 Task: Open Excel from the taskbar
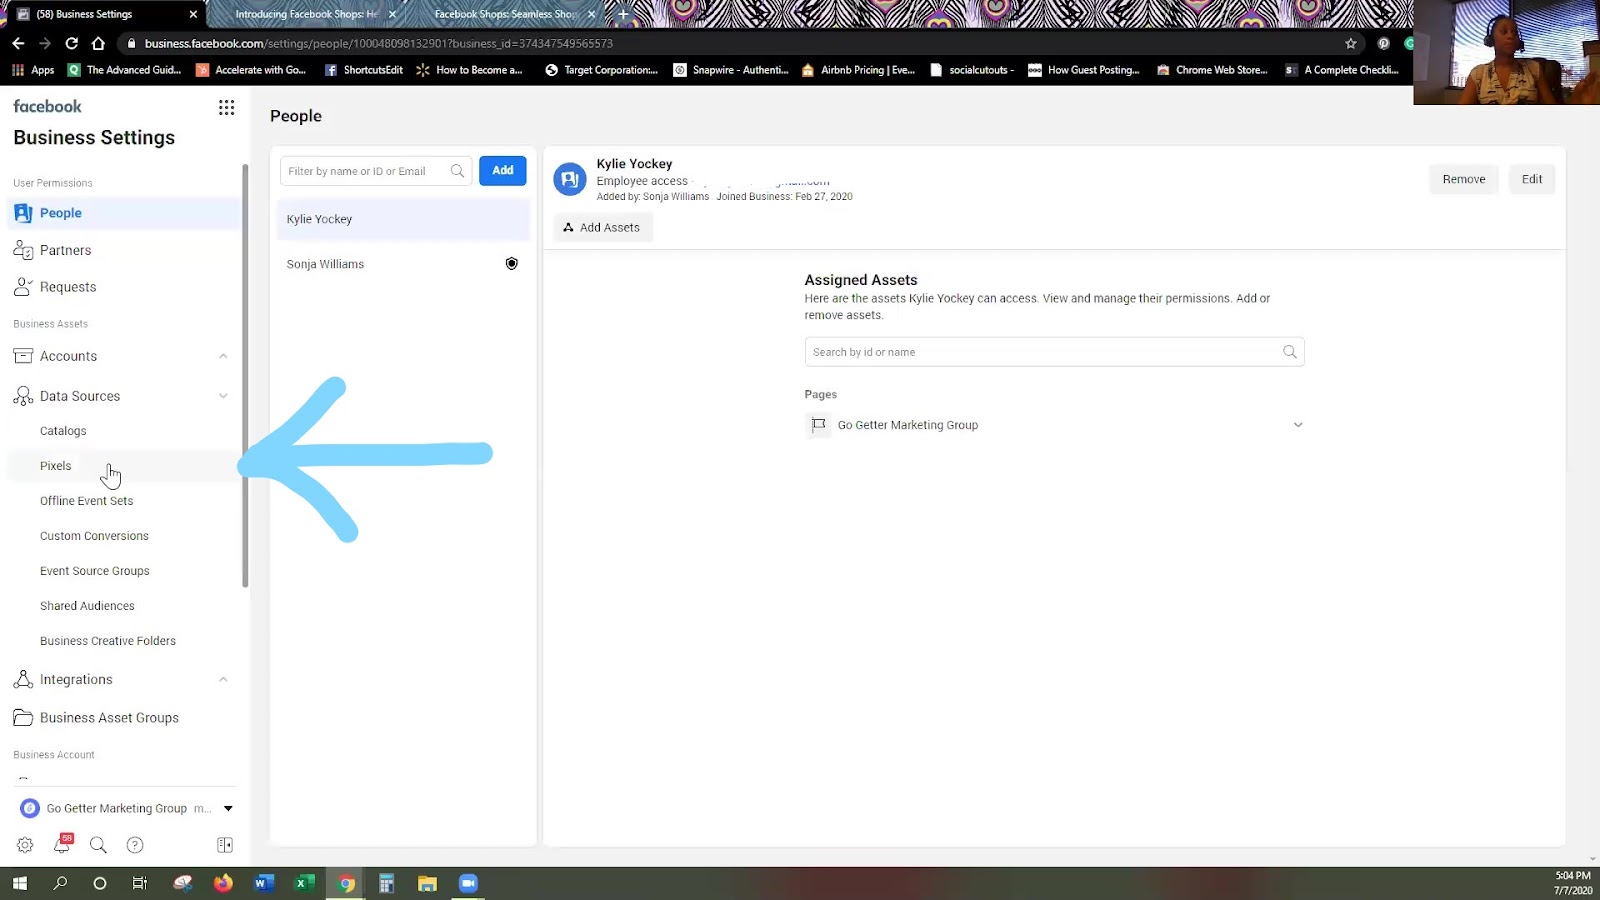point(305,883)
